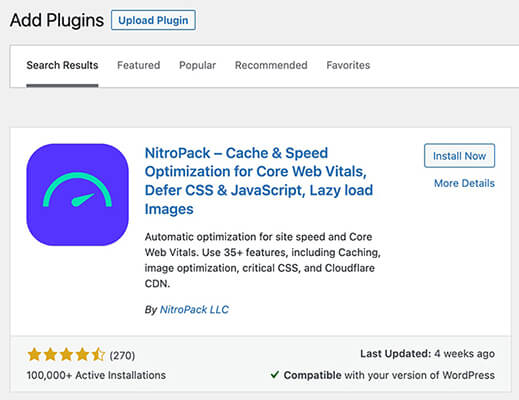Click the star rating for NitroPack

[x=66, y=354]
